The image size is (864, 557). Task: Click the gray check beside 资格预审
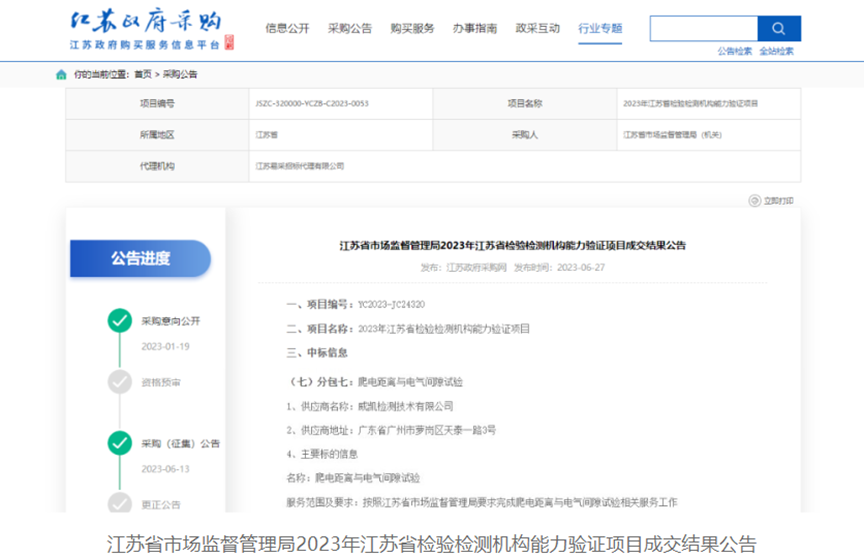120,381
